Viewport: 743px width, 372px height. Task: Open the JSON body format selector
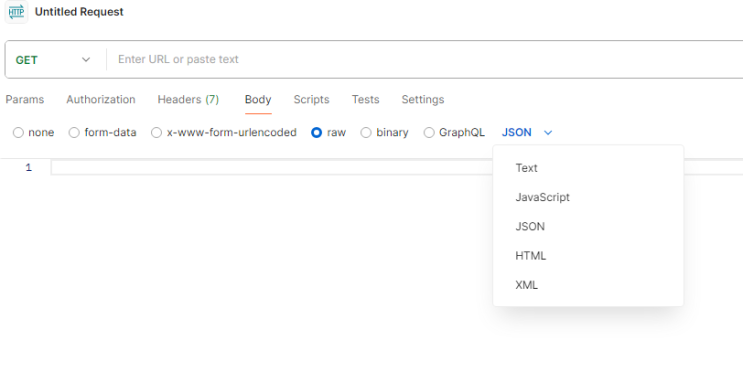click(527, 133)
